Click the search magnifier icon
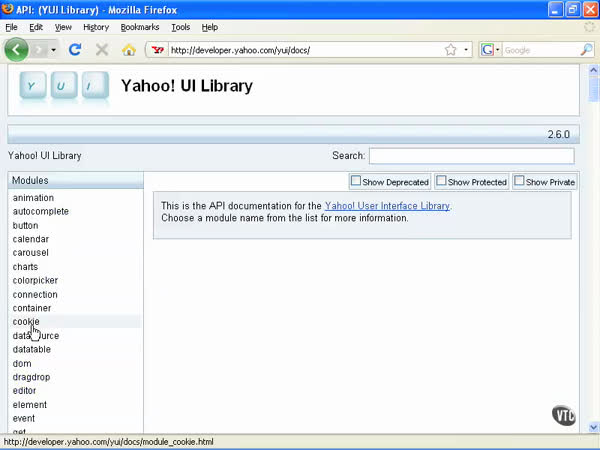This screenshot has height=450, width=600. point(586,49)
